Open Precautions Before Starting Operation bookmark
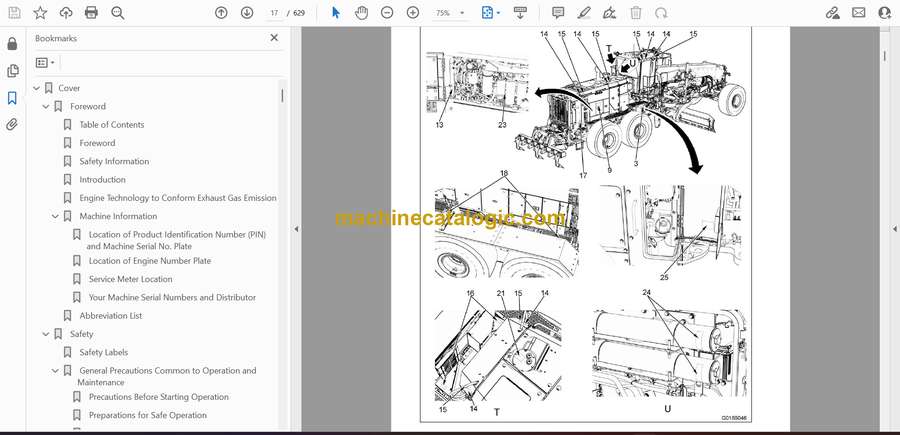Screen dimensions: 900x435 pyautogui.click(x=158, y=397)
